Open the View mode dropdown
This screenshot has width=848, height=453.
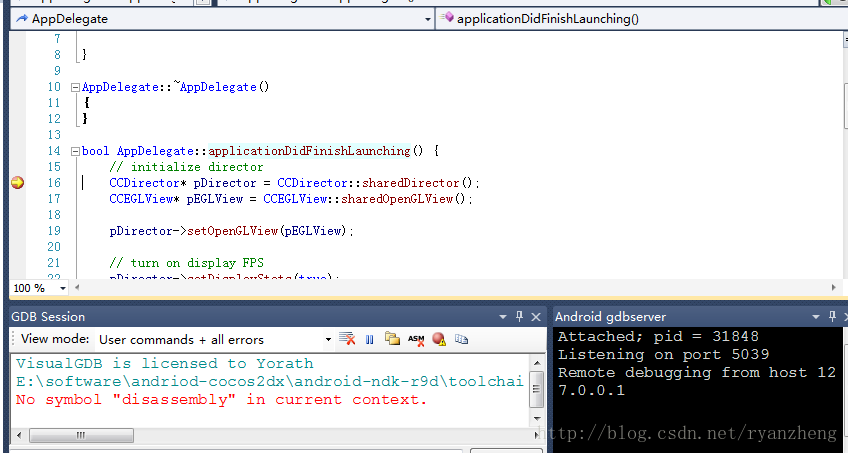click(x=328, y=340)
